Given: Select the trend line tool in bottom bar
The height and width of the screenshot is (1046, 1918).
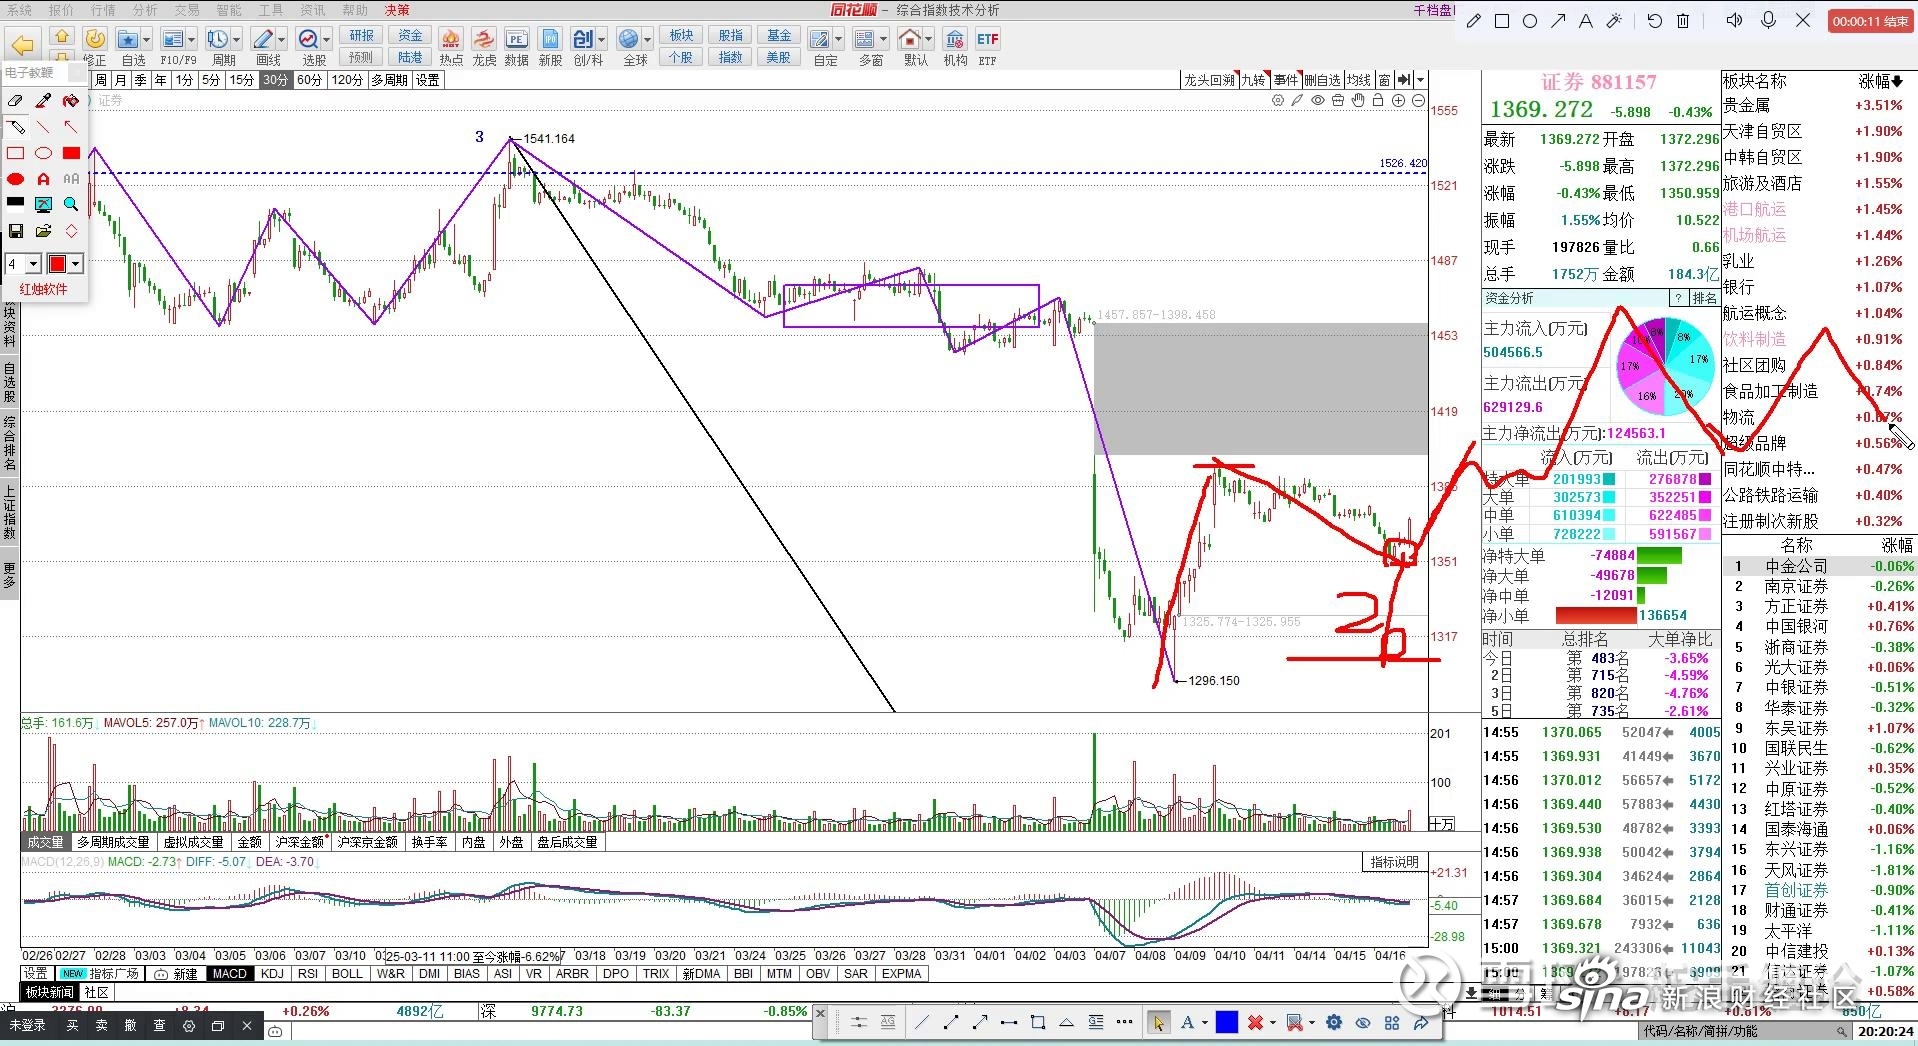Looking at the screenshot, I should 922,1023.
